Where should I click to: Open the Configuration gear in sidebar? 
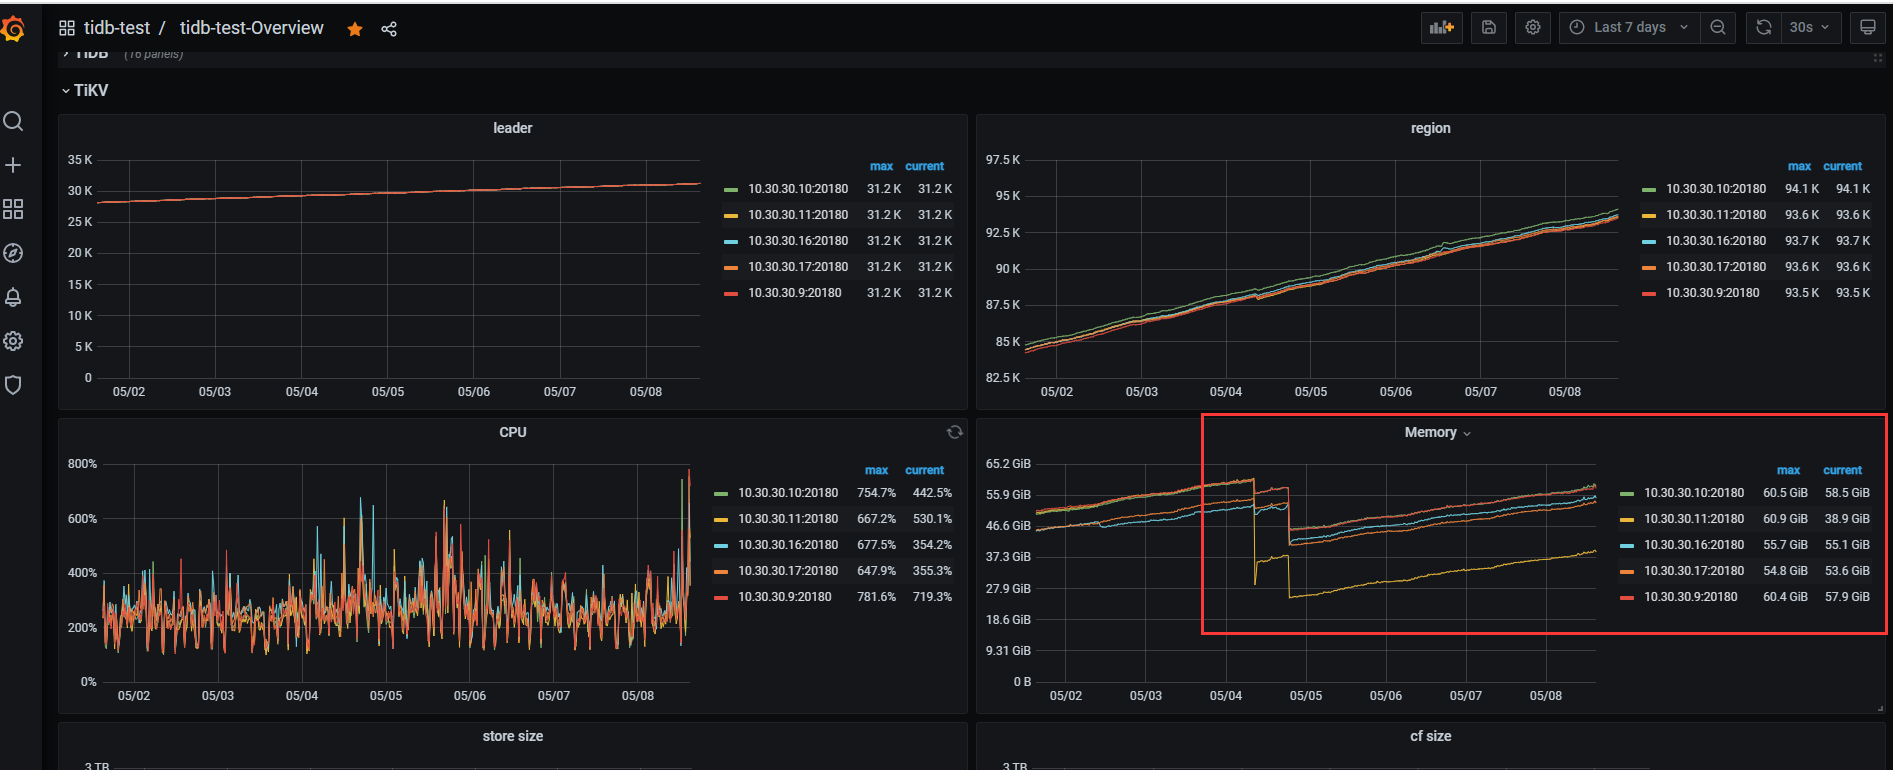click(13, 341)
